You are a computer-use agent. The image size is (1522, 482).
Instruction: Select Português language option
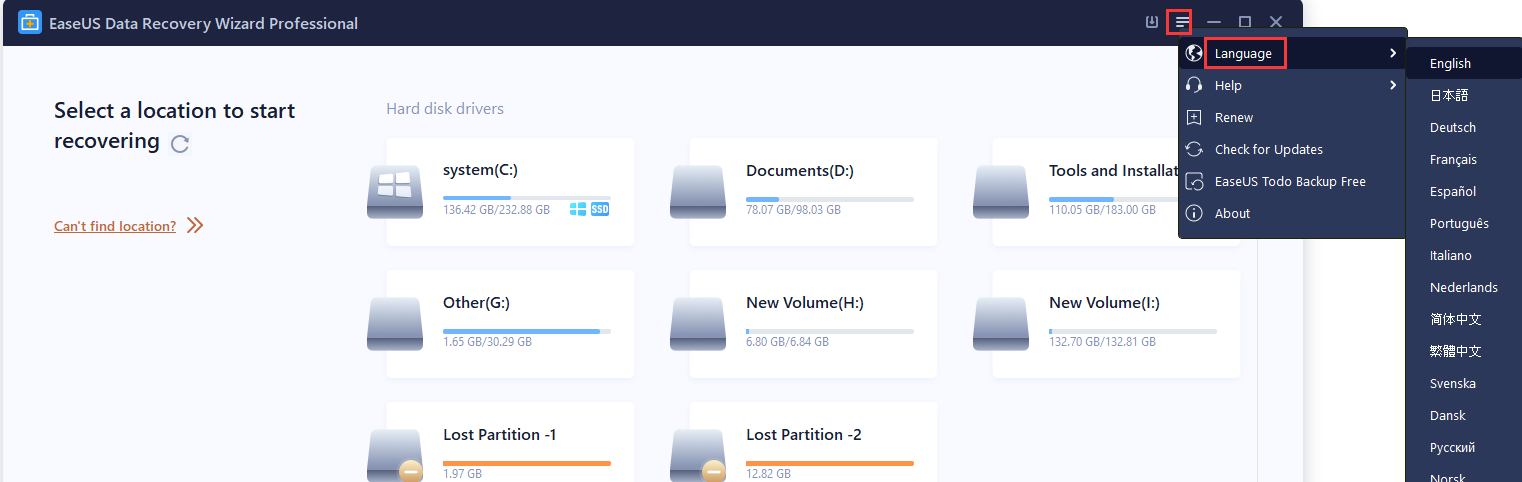coord(1464,223)
